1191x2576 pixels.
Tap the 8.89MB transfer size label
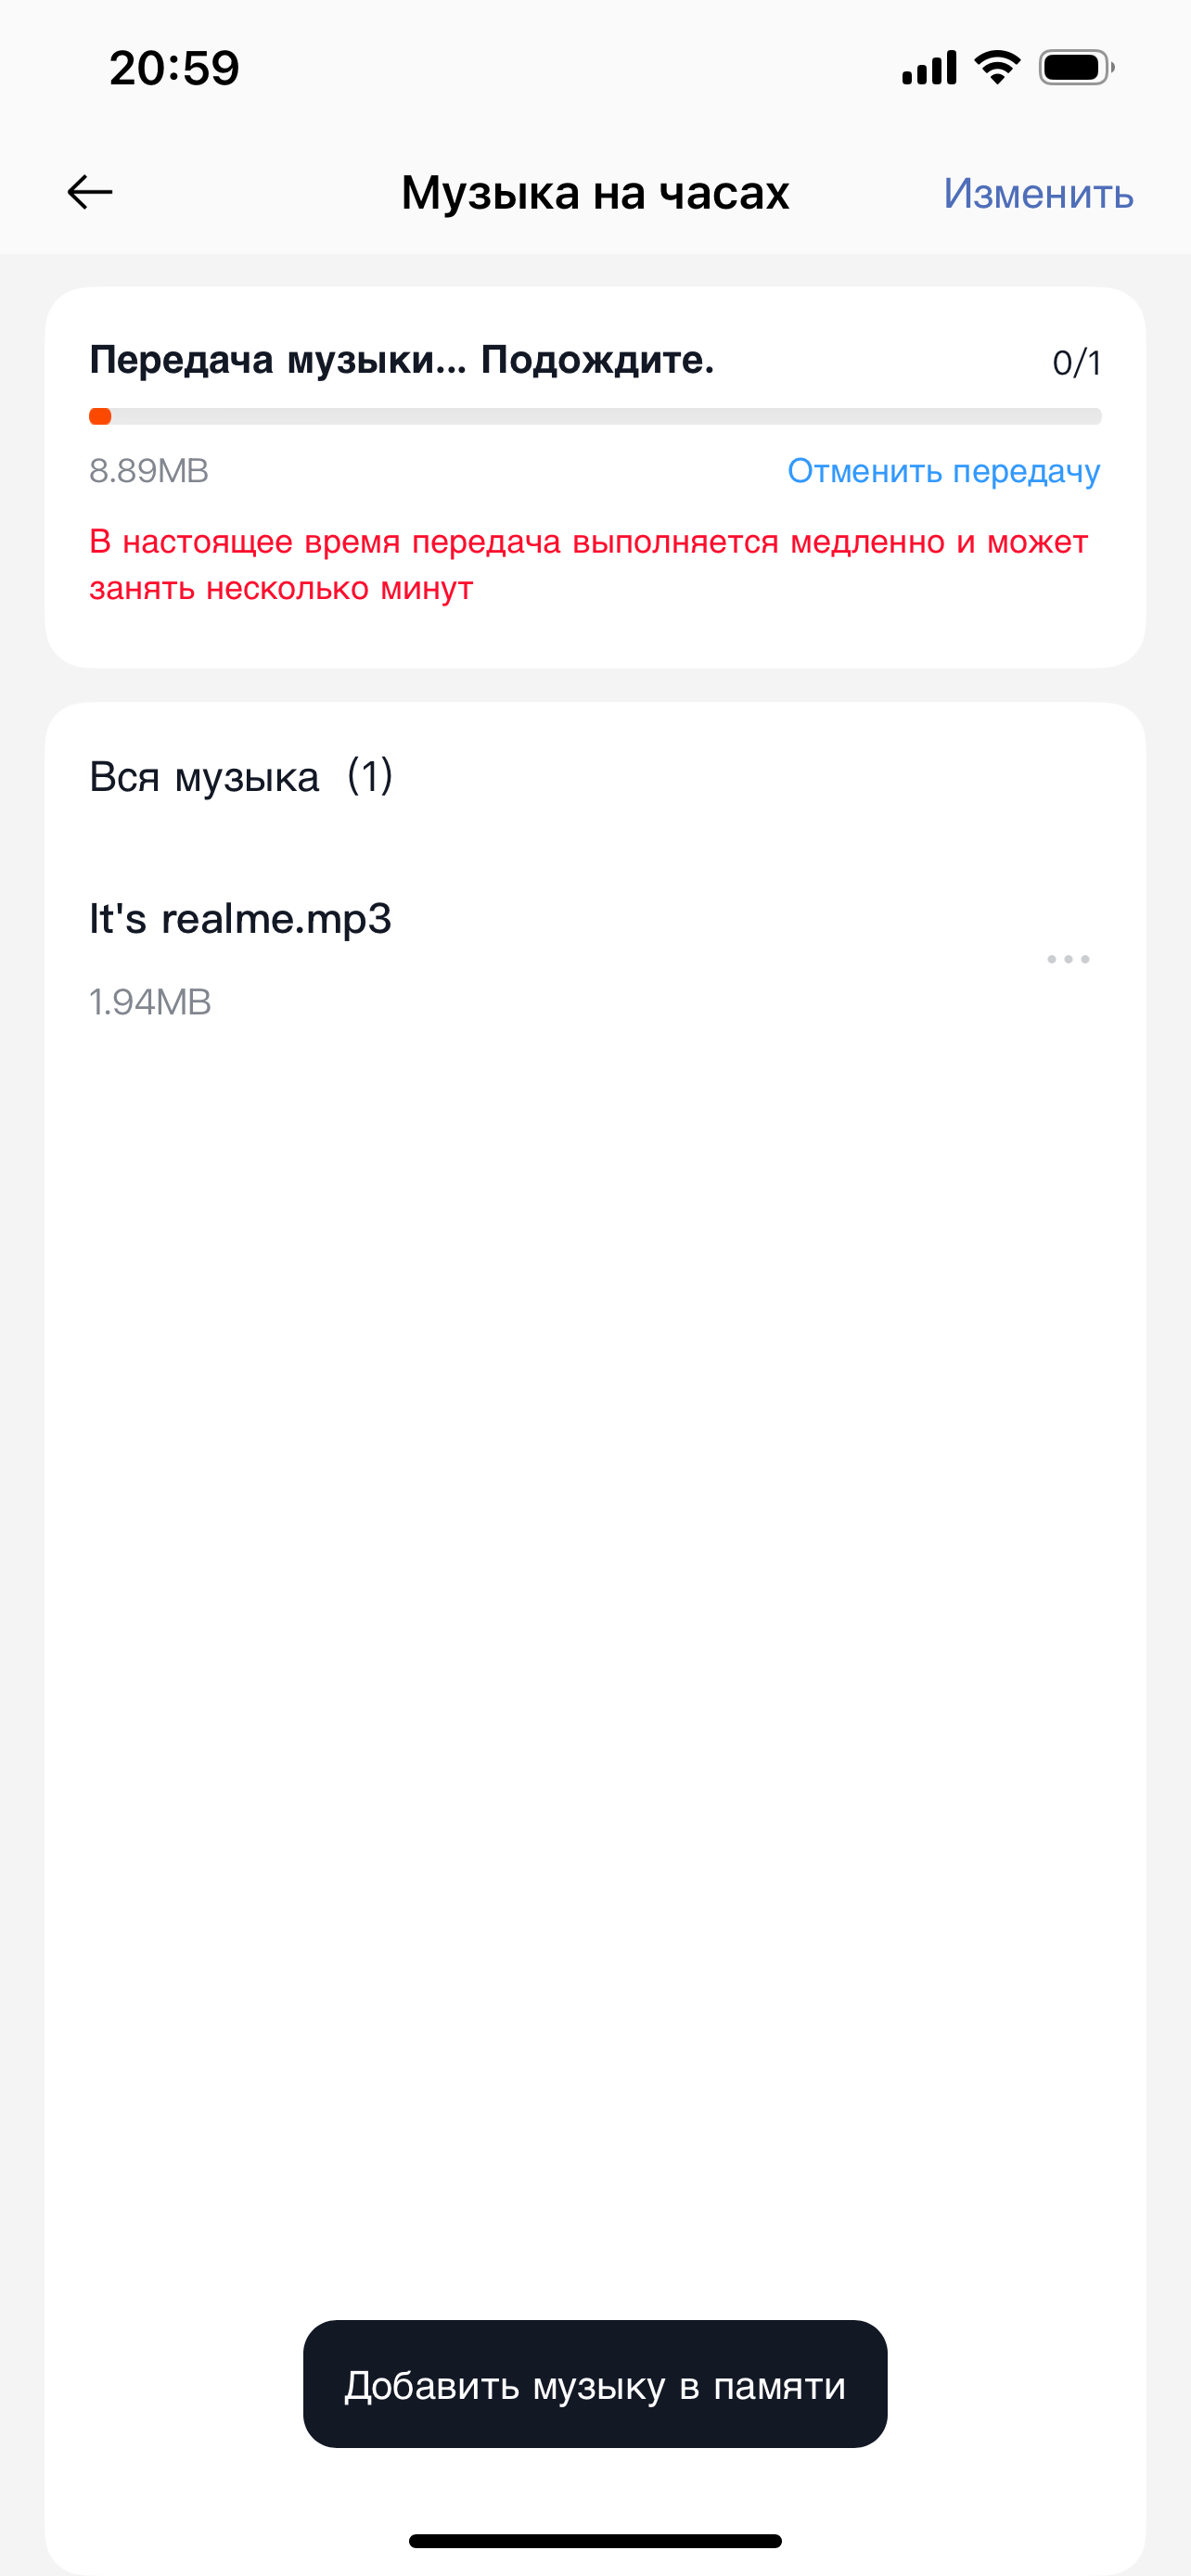point(149,470)
